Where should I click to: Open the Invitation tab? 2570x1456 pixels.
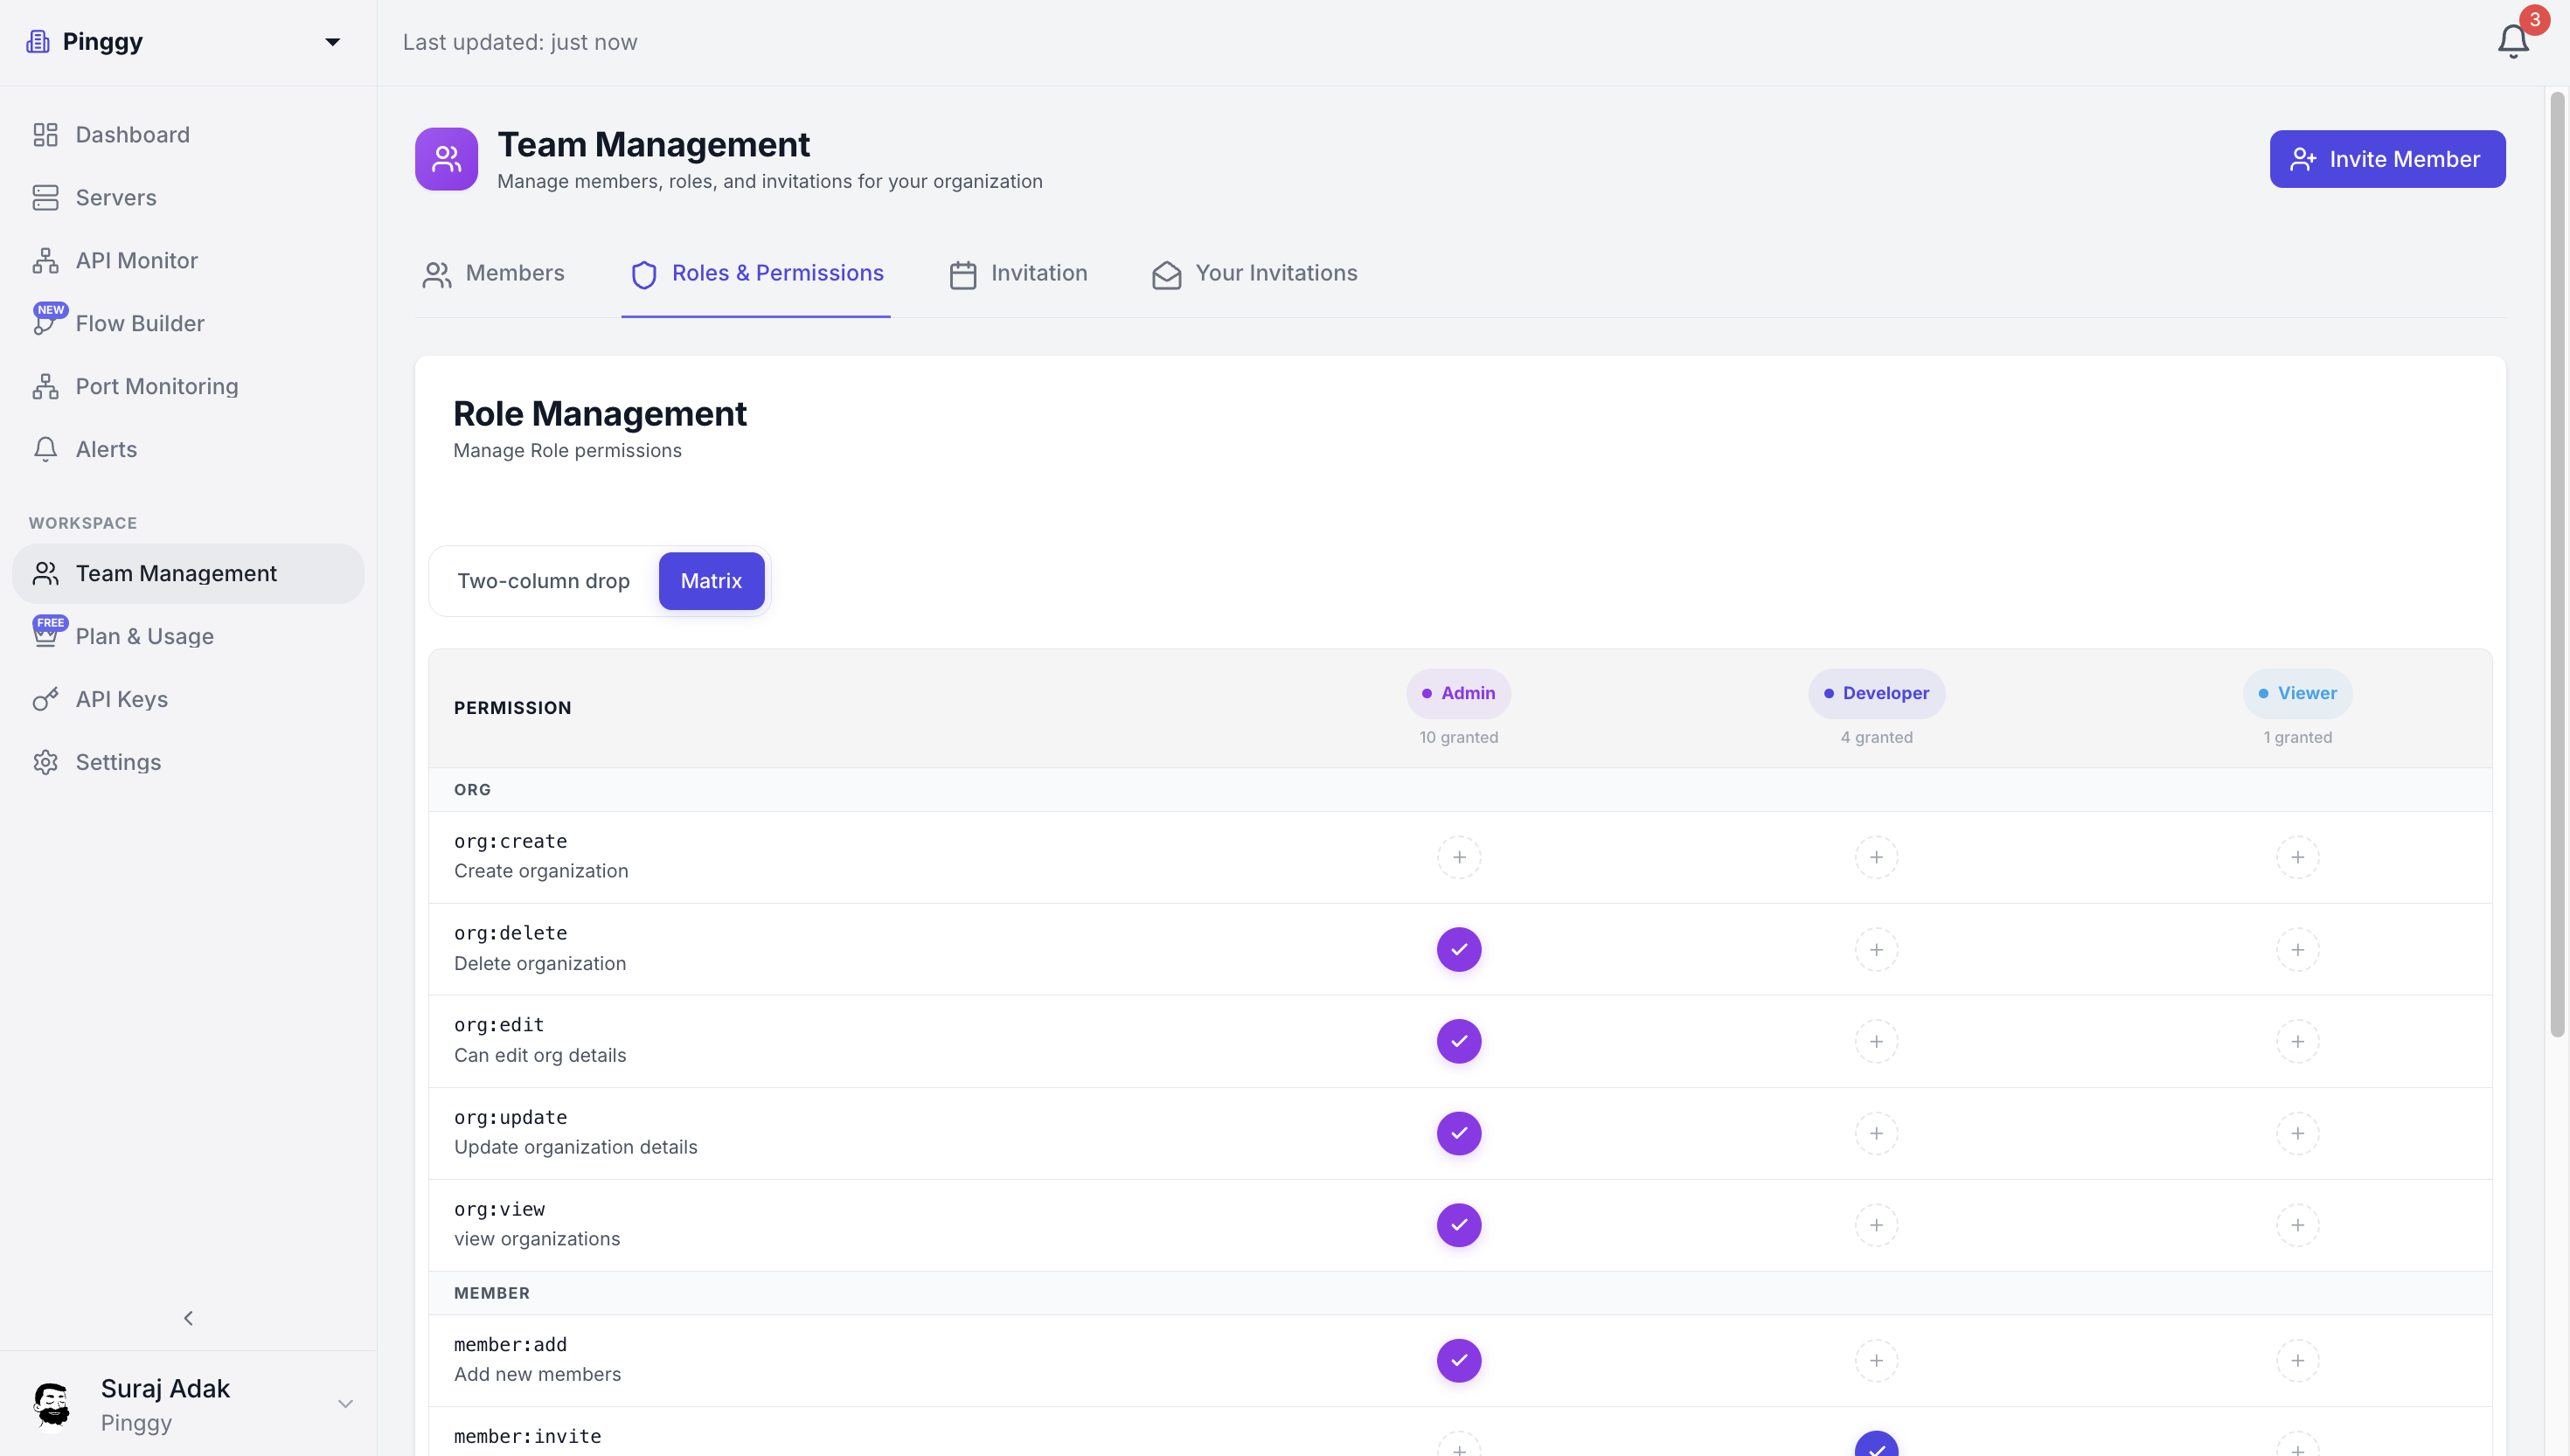(x=1018, y=274)
